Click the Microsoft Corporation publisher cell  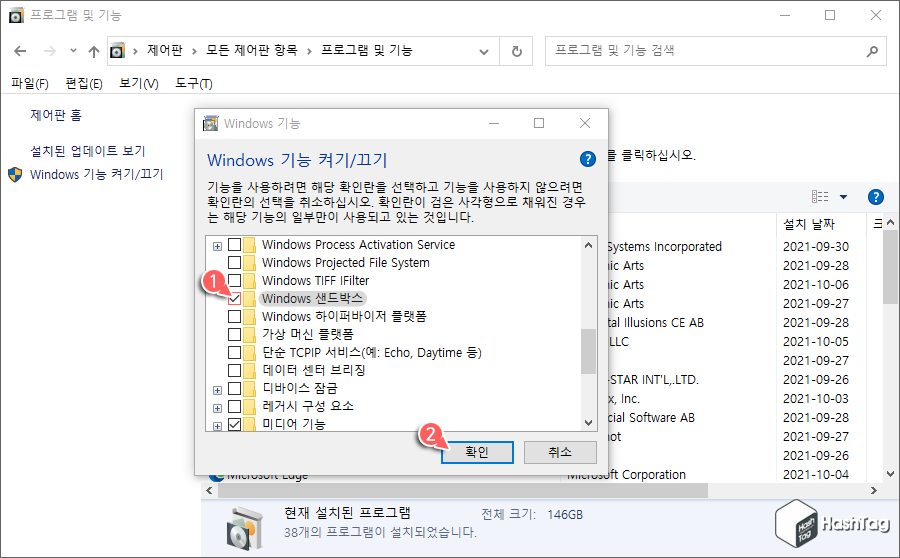pyautogui.click(x=626, y=476)
